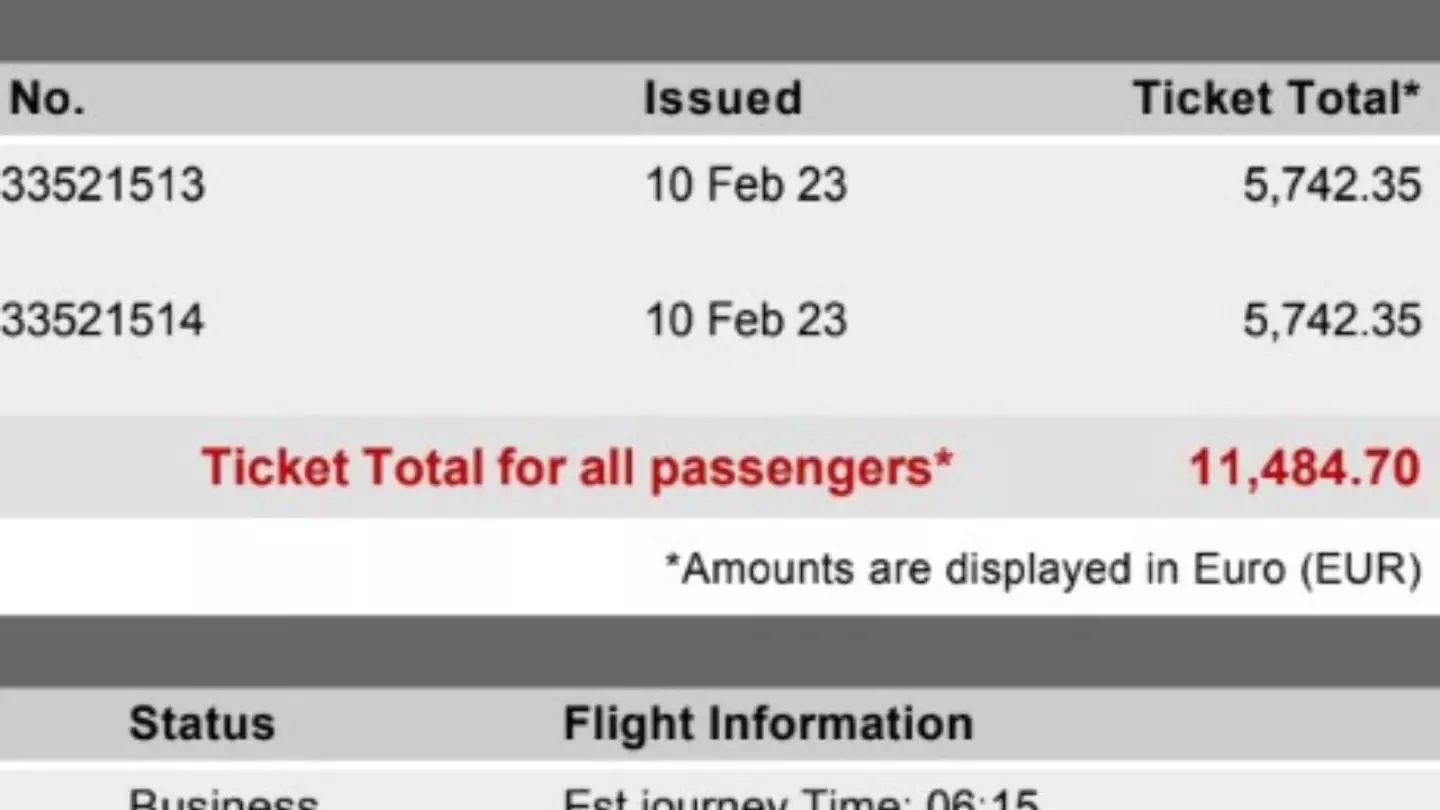Click the dark gray bar above Status header

tap(720, 650)
